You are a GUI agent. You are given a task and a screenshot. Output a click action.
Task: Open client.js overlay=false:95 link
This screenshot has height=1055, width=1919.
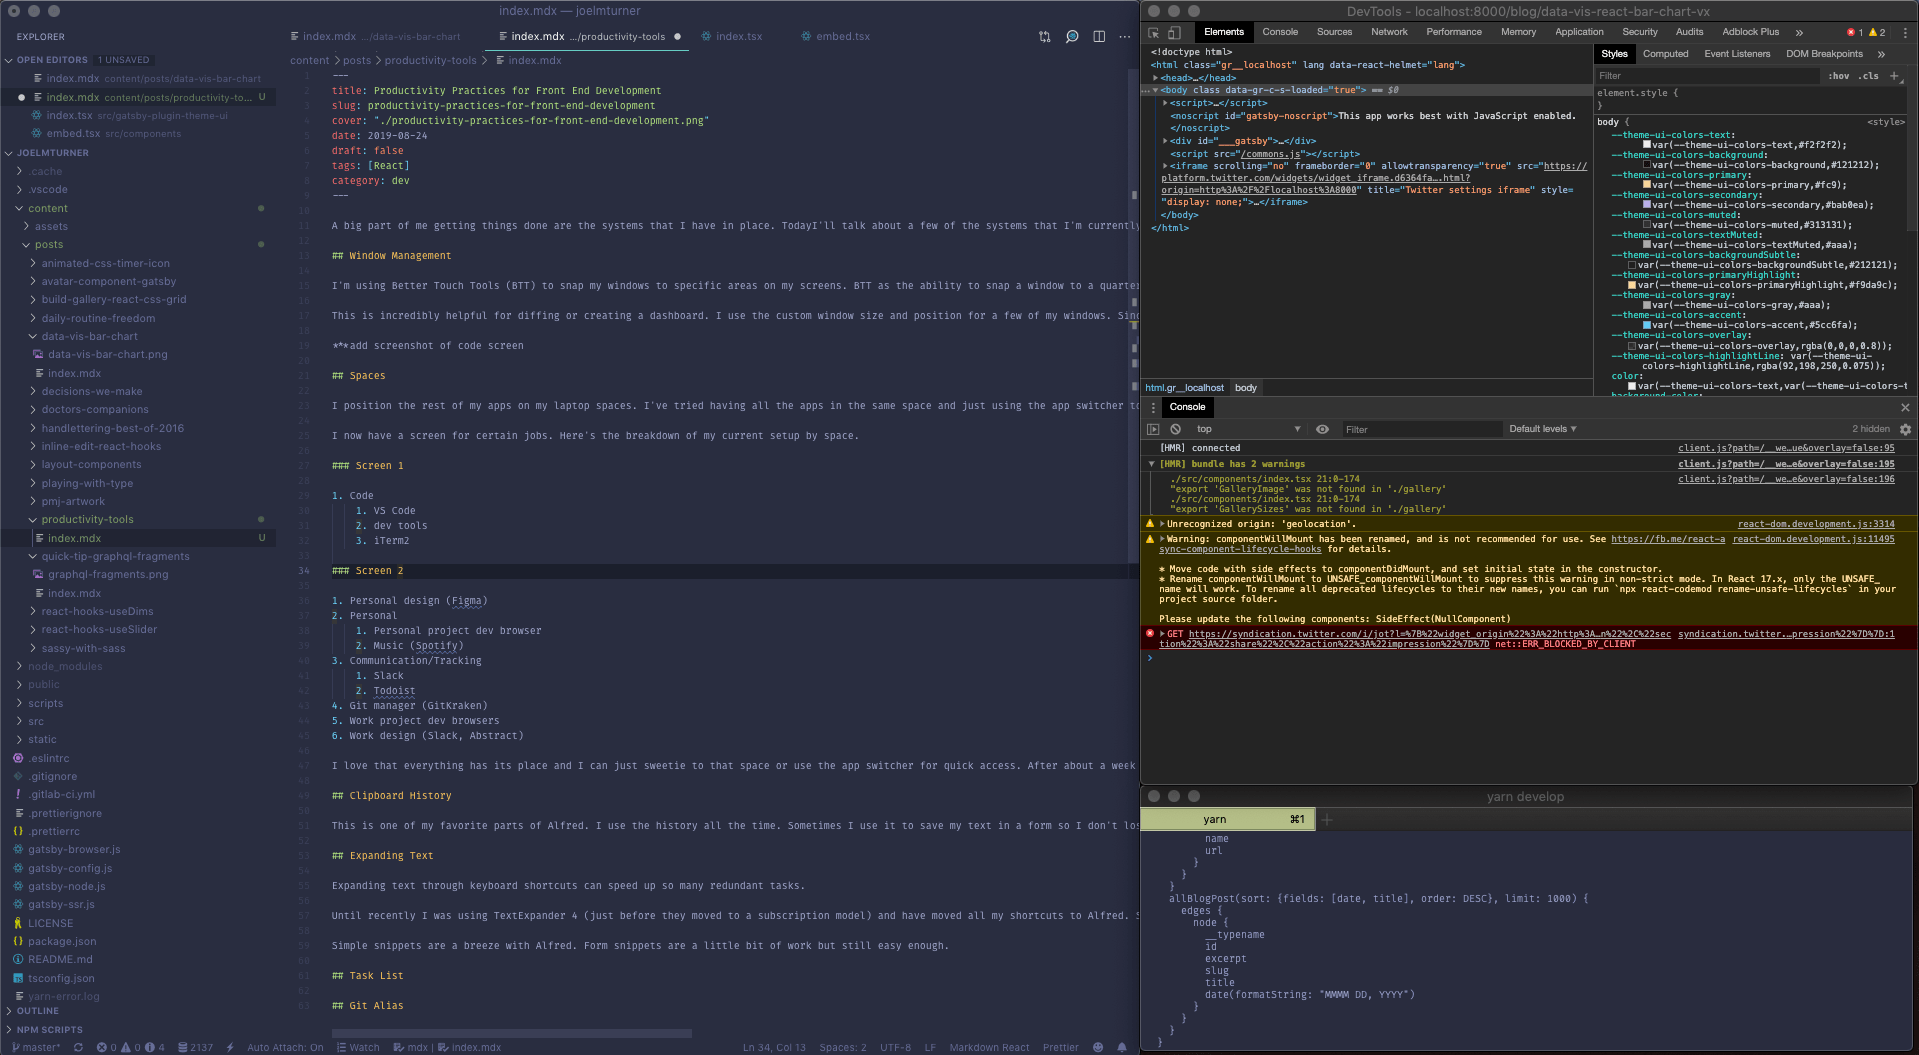(x=1786, y=448)
